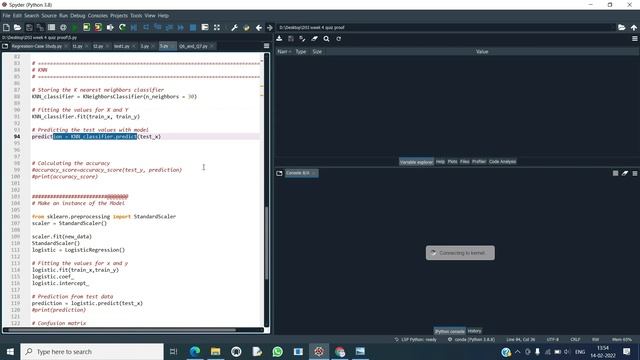Browse editor tabs icon left of file tabs
The image size is (640, 360).
[5, 46]
